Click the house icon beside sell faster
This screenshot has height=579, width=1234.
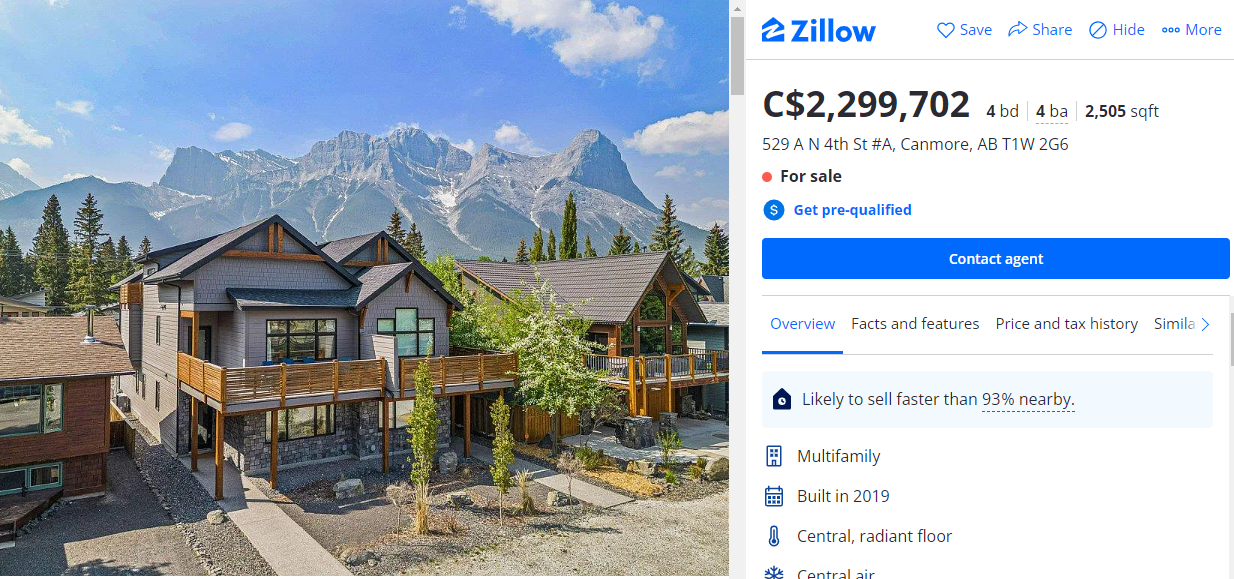click(782, 400)
